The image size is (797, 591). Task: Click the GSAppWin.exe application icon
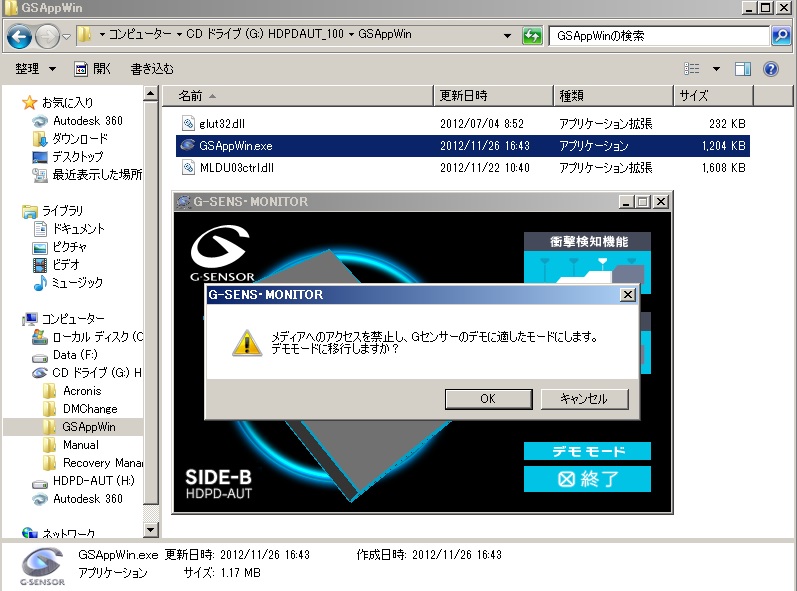188,145
